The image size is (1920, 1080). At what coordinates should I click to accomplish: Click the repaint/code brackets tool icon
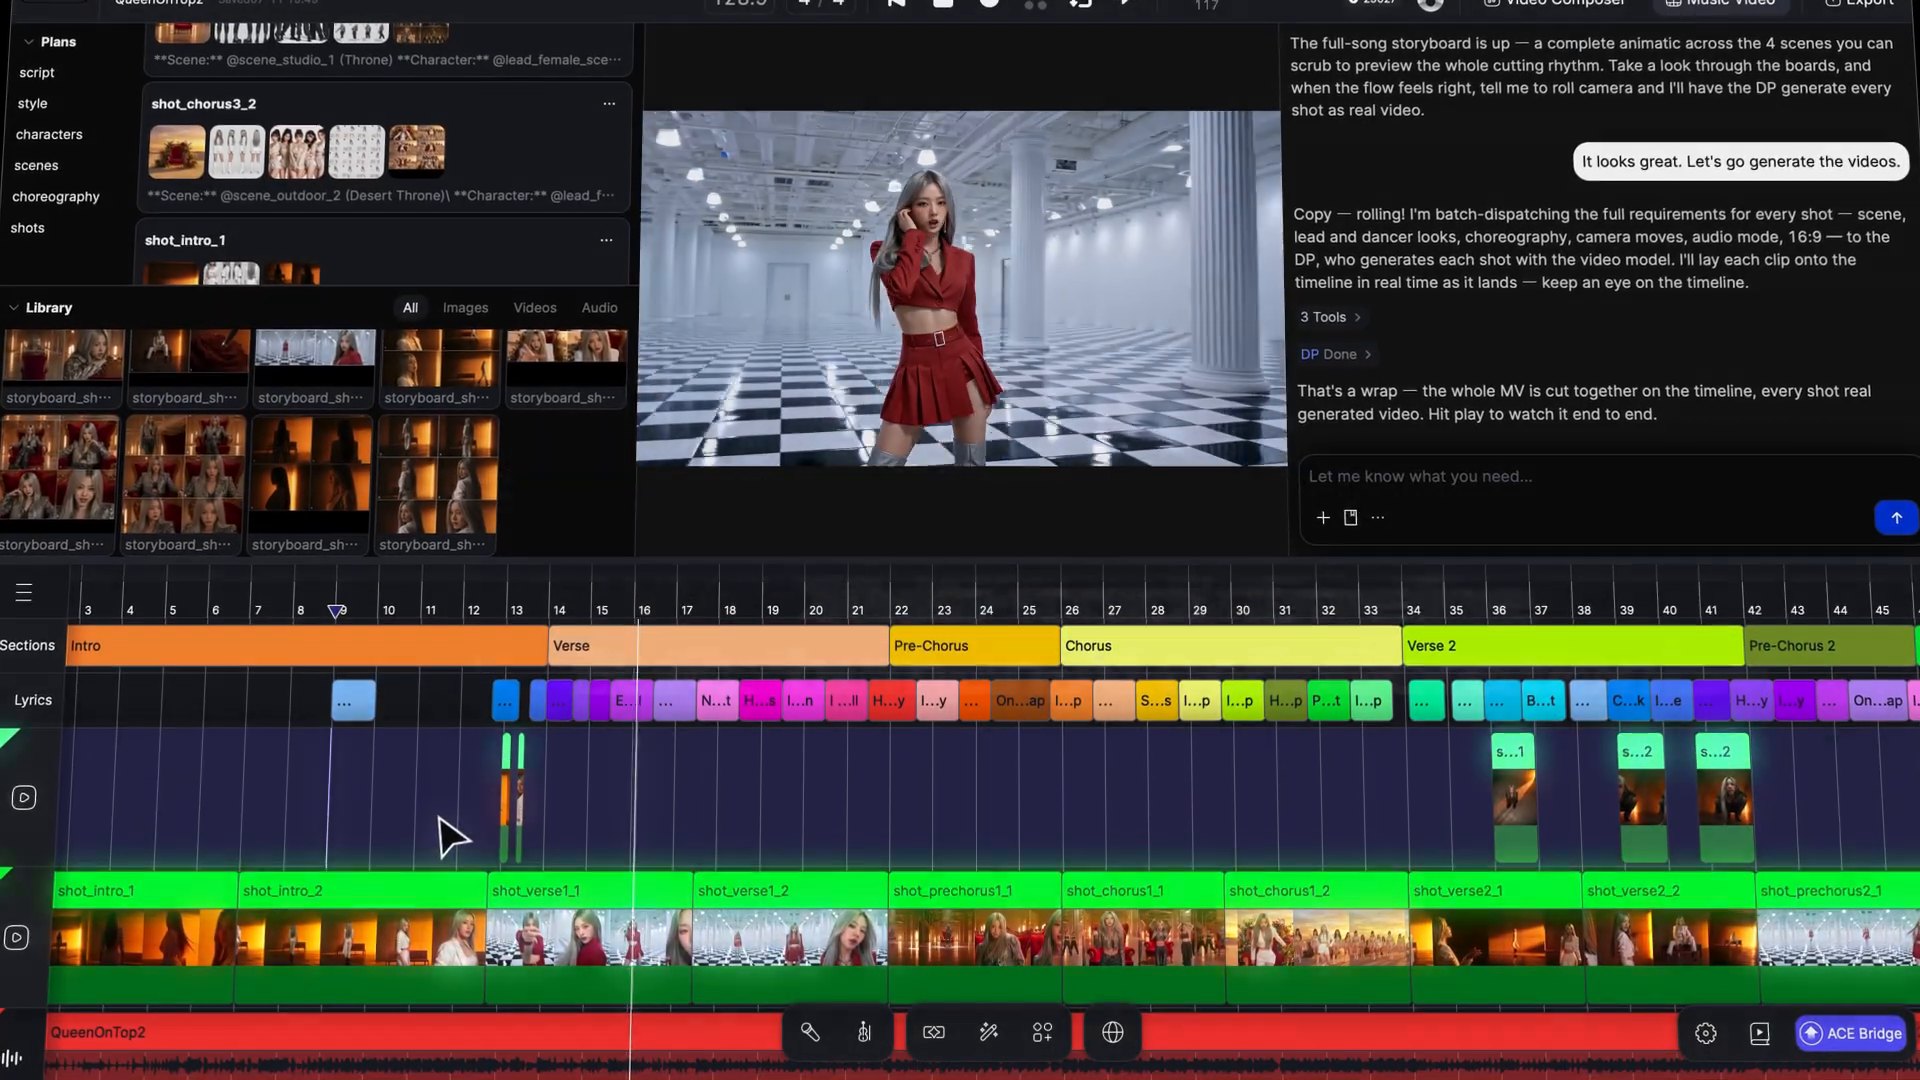(x=934, y=1032)
